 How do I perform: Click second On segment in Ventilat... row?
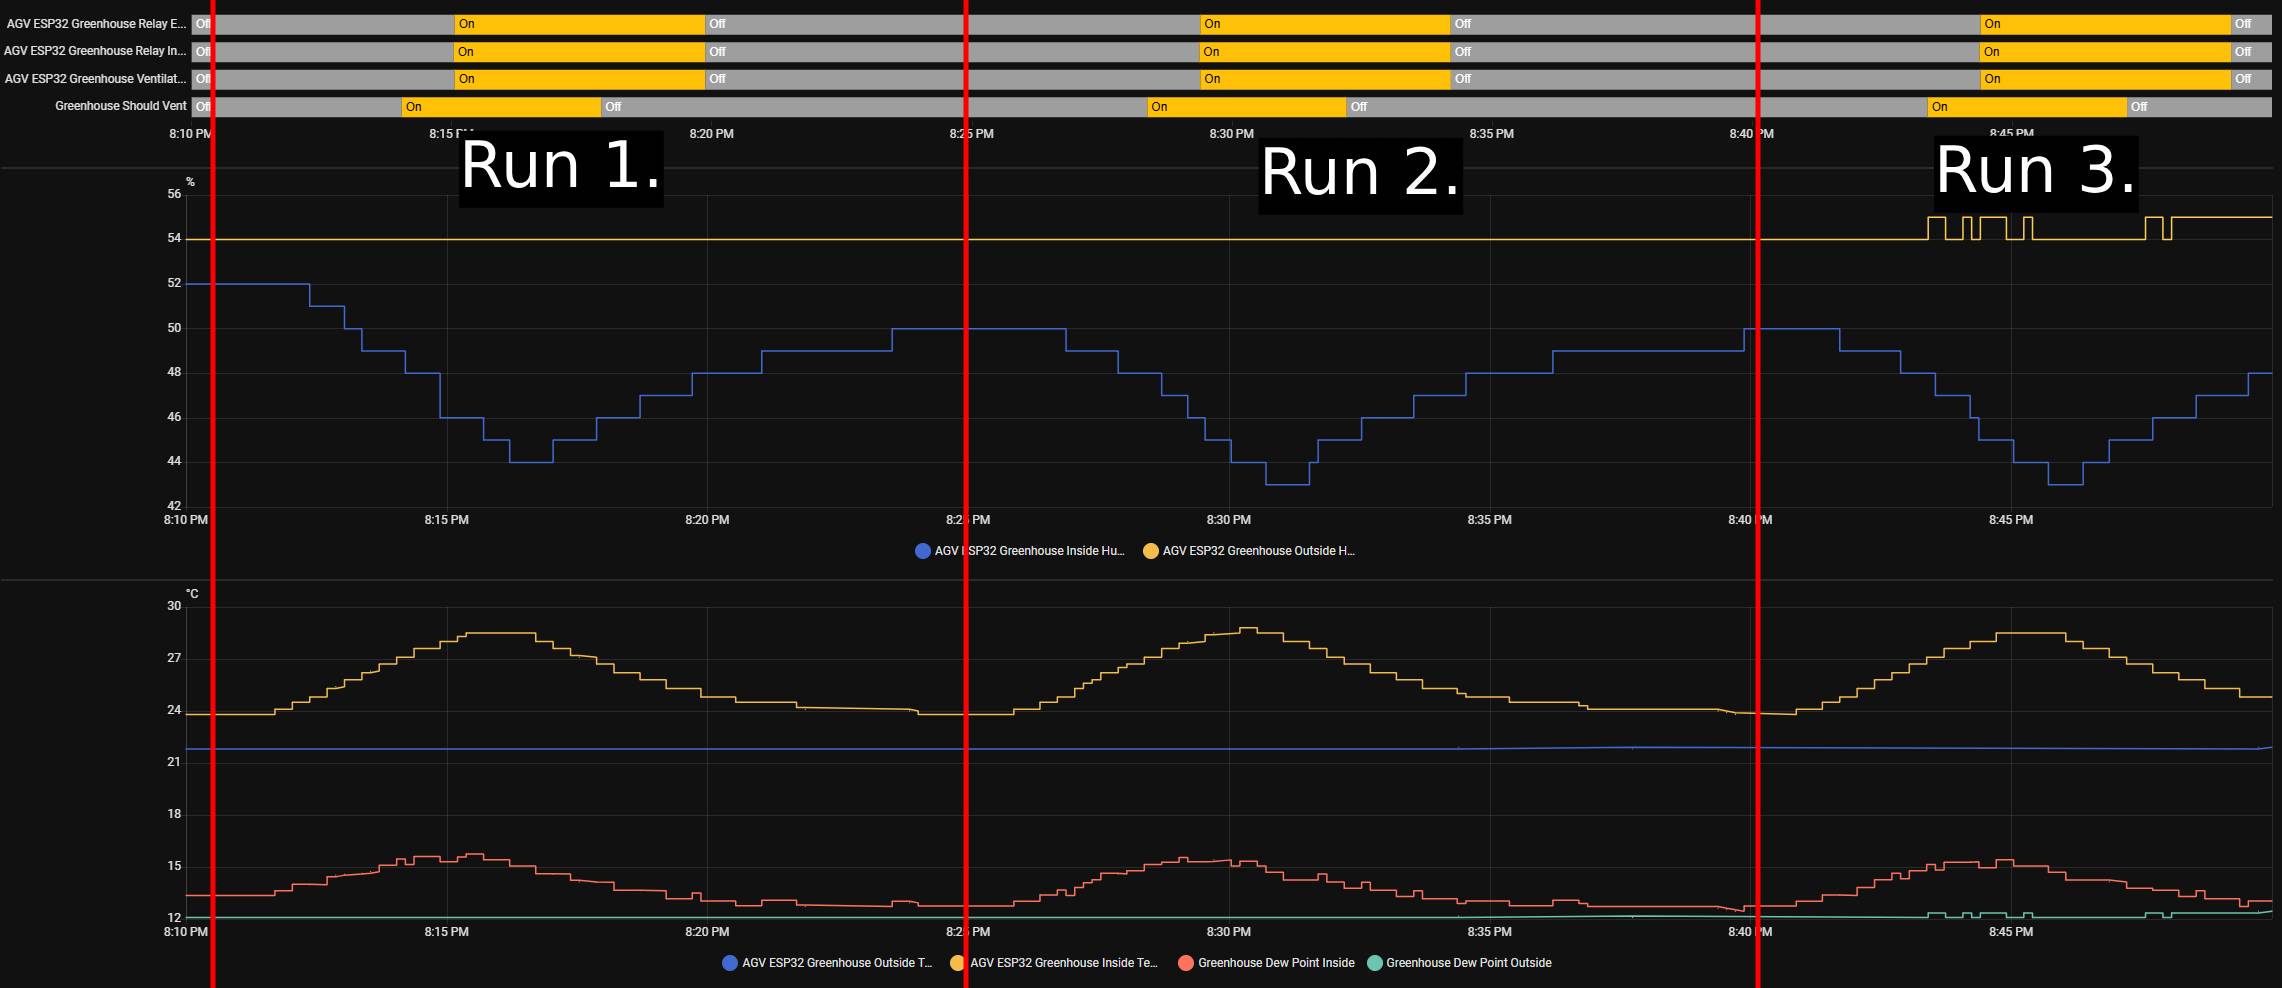pyautogui.click(x=1325, y=79)
